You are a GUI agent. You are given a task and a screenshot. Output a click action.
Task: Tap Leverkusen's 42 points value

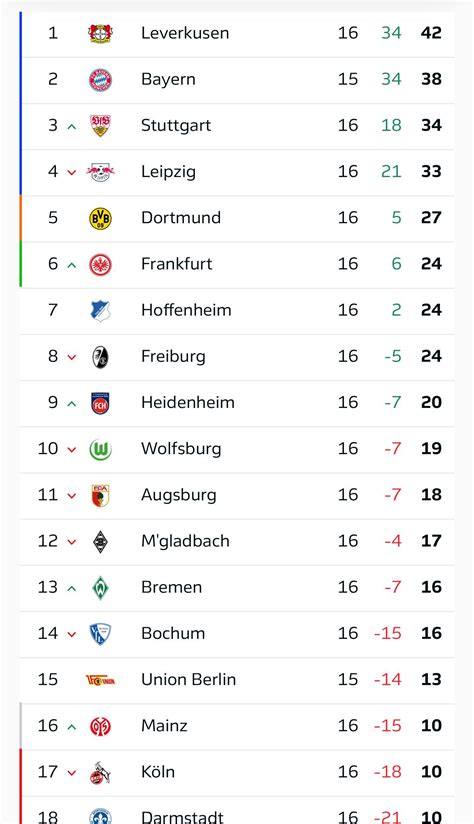431,33
